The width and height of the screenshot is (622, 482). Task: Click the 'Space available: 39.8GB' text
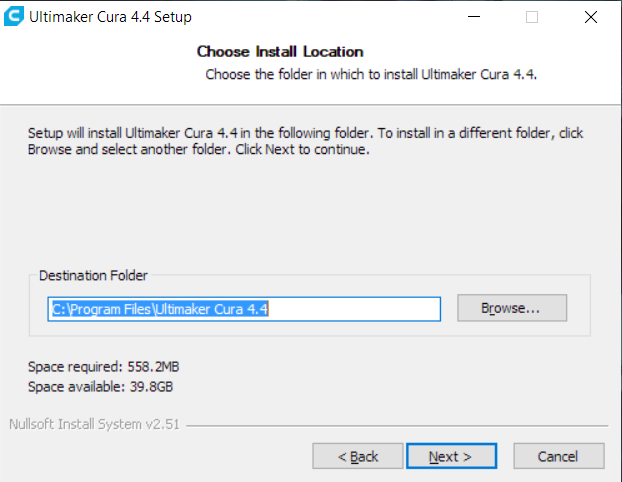102,387
